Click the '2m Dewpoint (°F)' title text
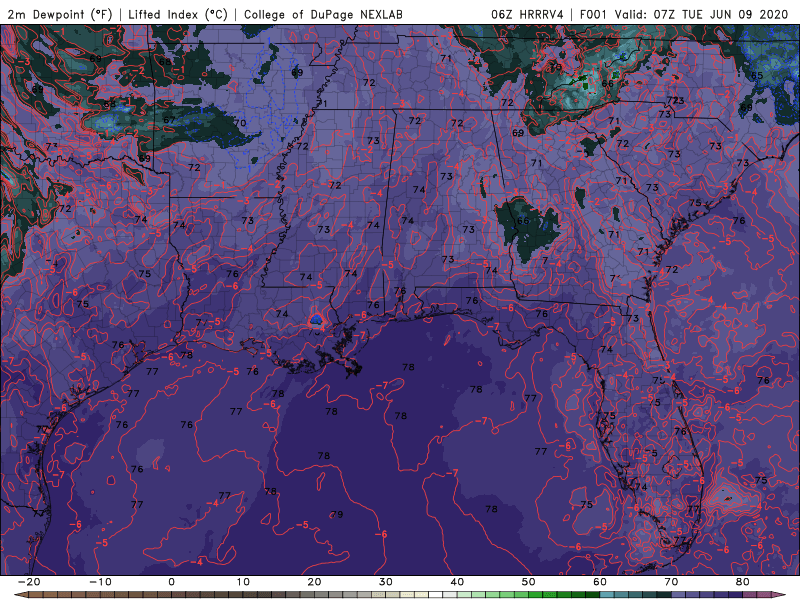Image resolution: width=800 pixels, height=600 pixels. tap(59, 14)
